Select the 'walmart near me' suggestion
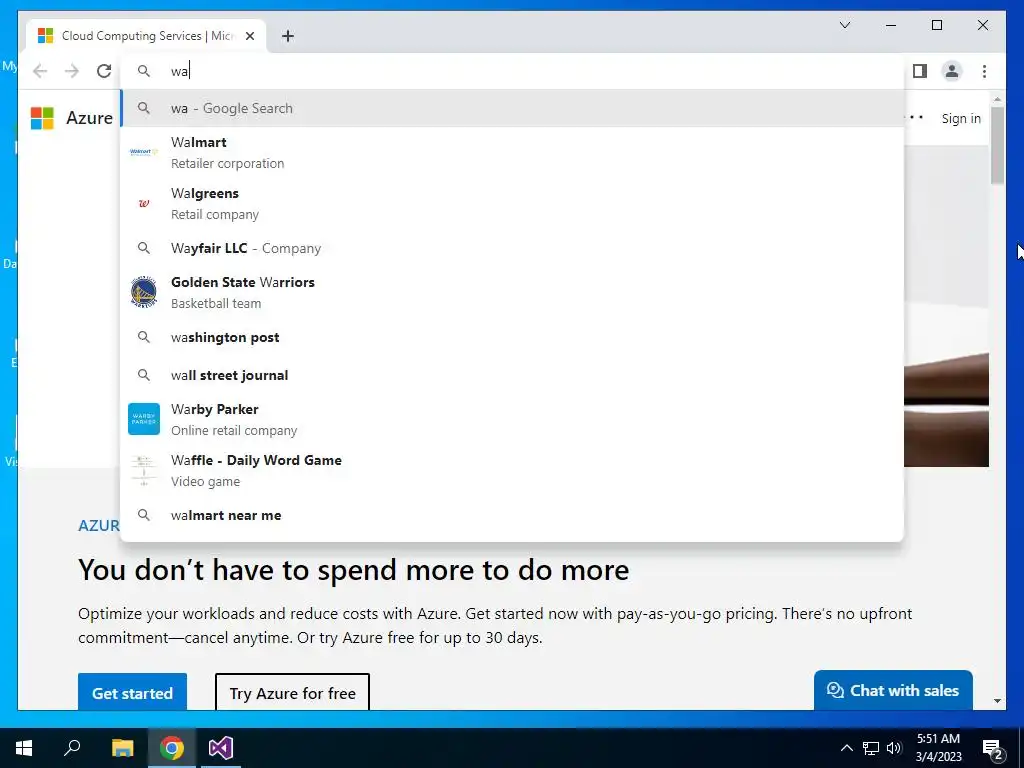The height and width of the screenshot is (768, 1024). point(512,515)
